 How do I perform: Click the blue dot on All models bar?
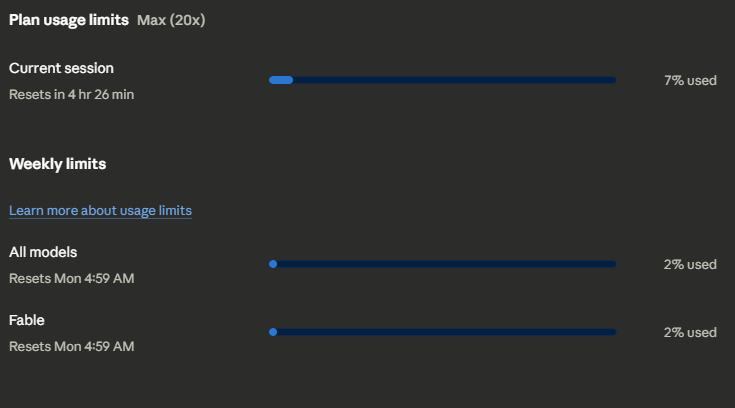click(x=273, y=264)
